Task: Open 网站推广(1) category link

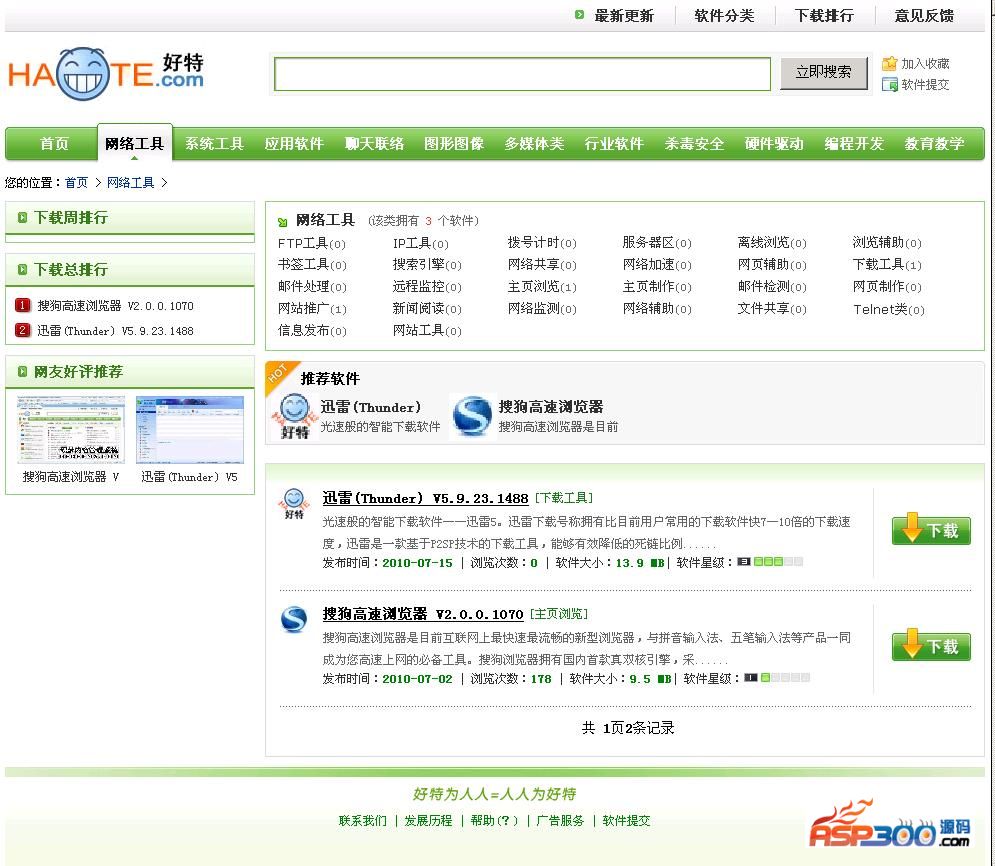Action: (312, 309)
